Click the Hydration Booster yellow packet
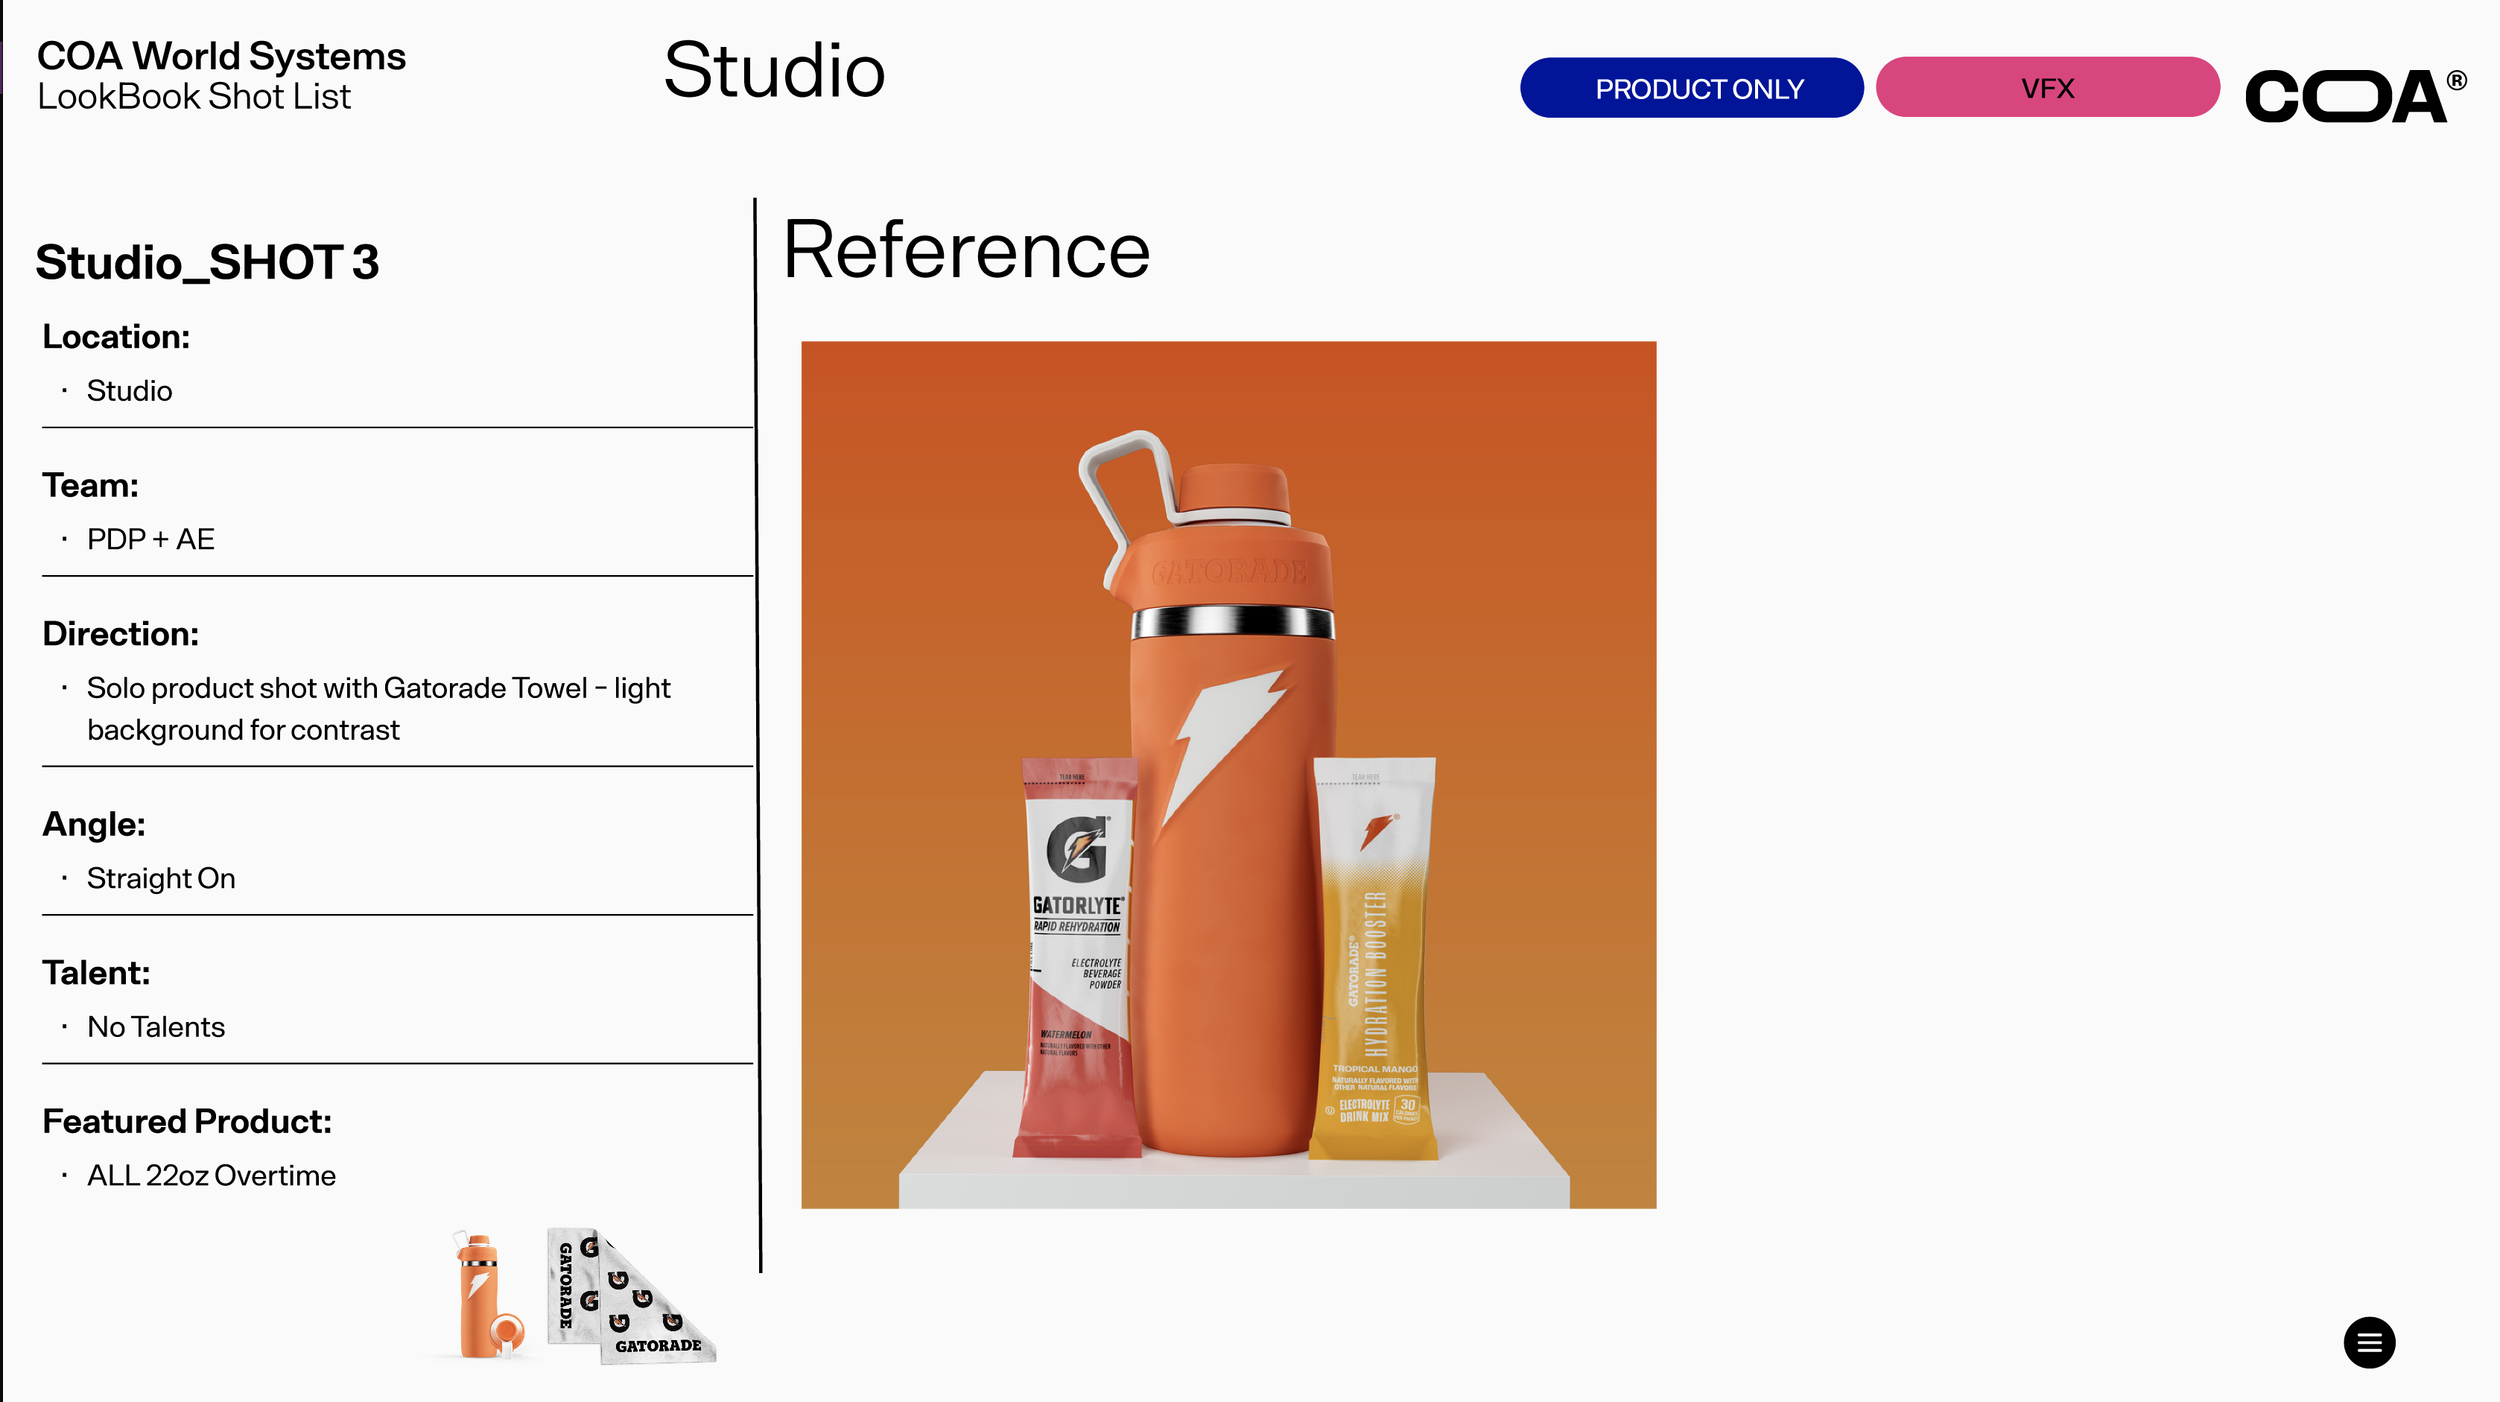The image size is (2500, 1402). 1374,960
